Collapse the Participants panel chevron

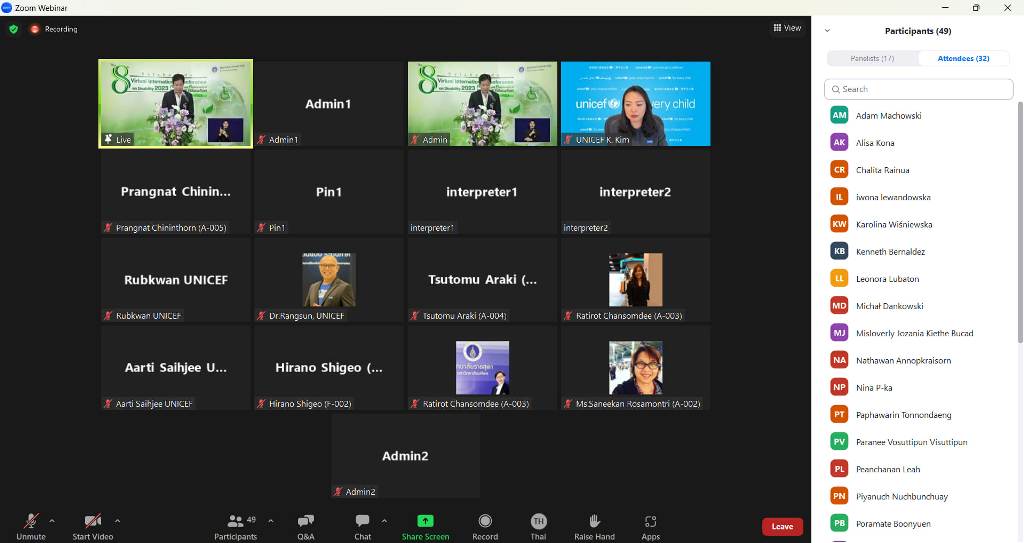pyautogui.click(x=827, y=31)
